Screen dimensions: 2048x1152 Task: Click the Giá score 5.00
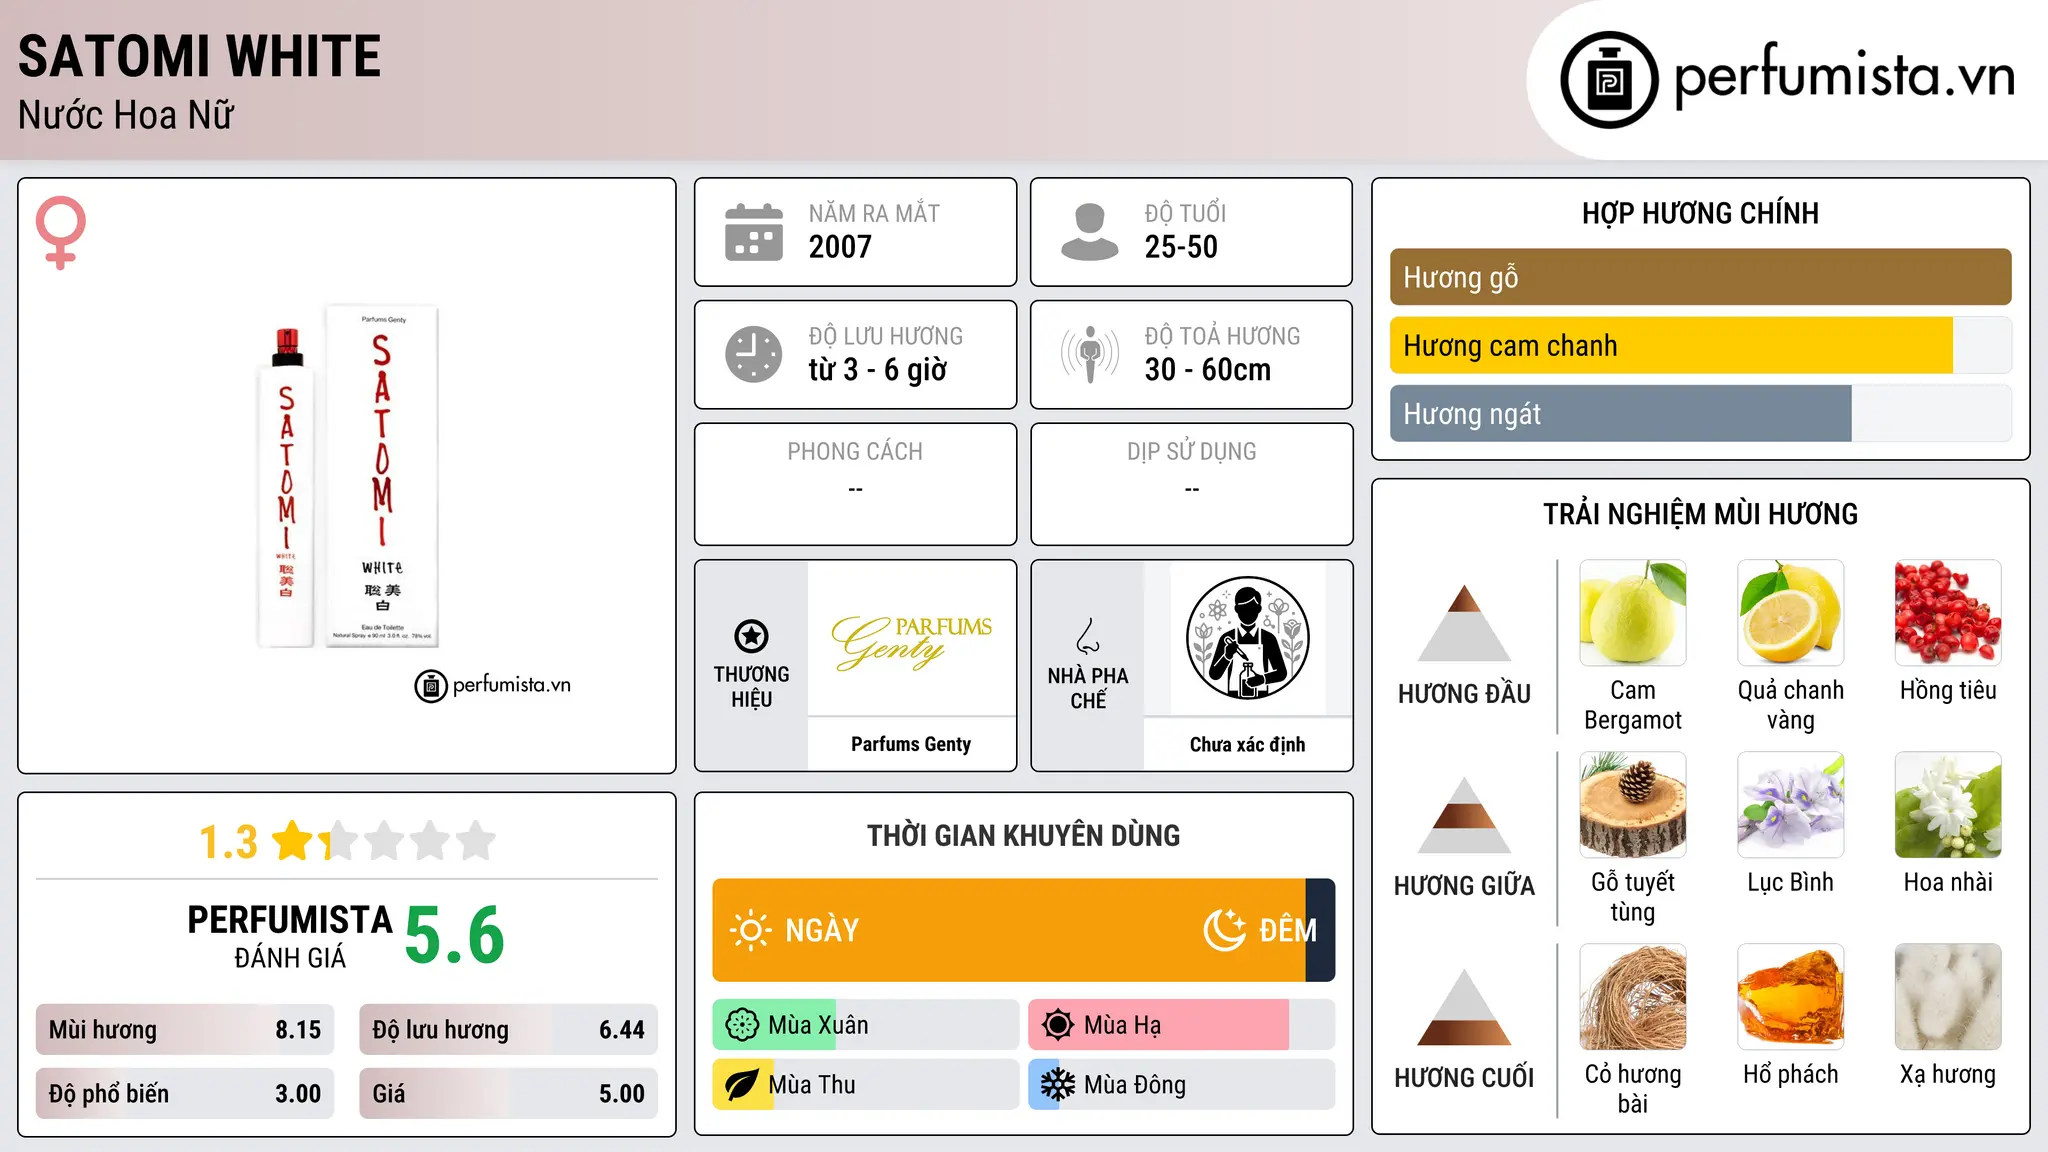tap(621, 1094)
